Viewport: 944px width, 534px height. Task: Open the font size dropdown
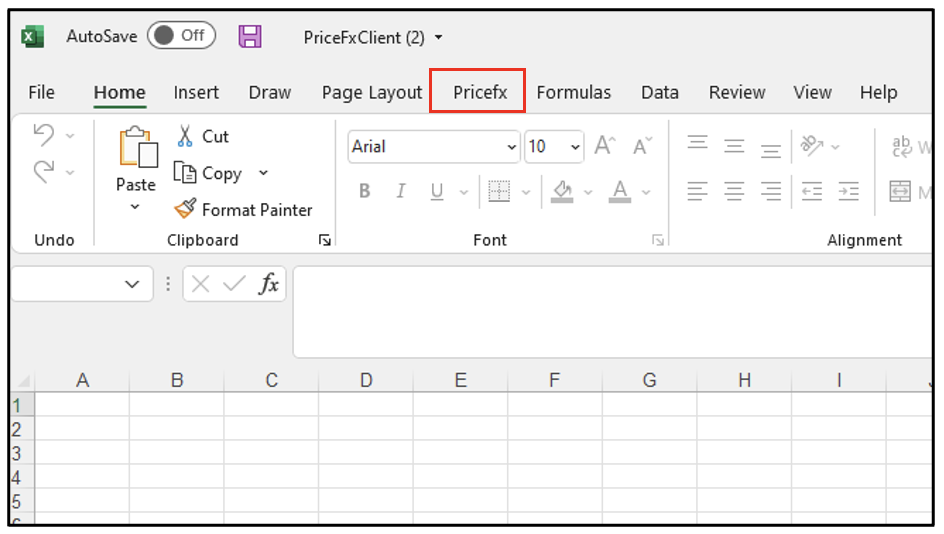point(575,147)
